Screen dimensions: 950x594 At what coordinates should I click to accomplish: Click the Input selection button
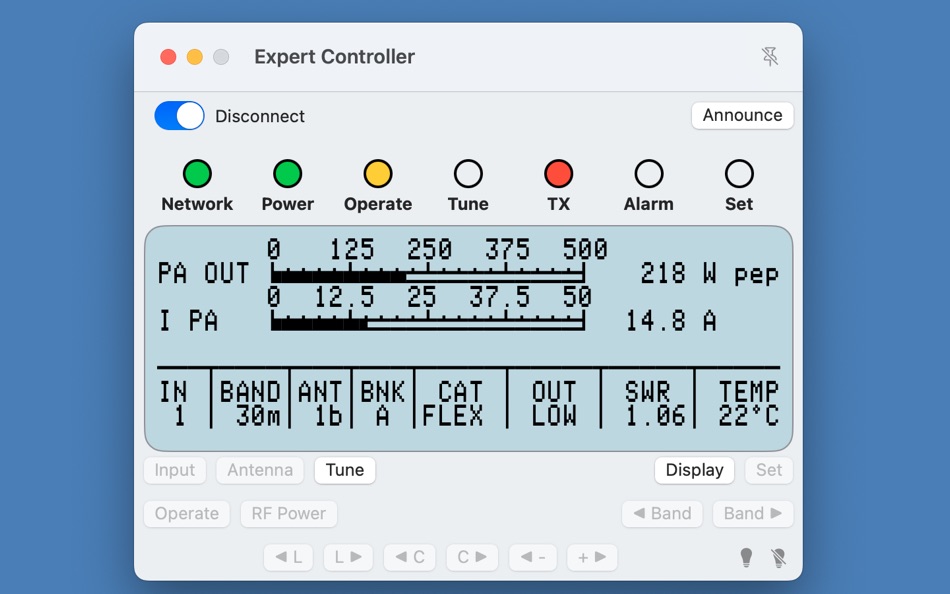click(174, 470)
